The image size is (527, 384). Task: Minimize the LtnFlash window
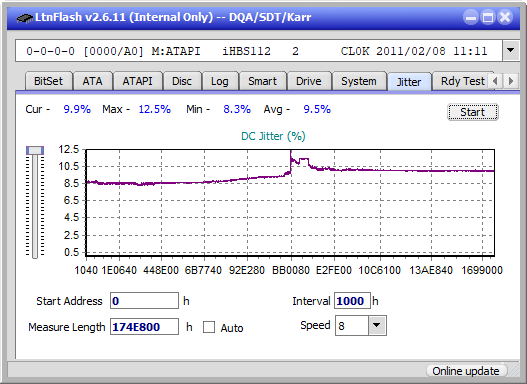(x=471, y=17)
